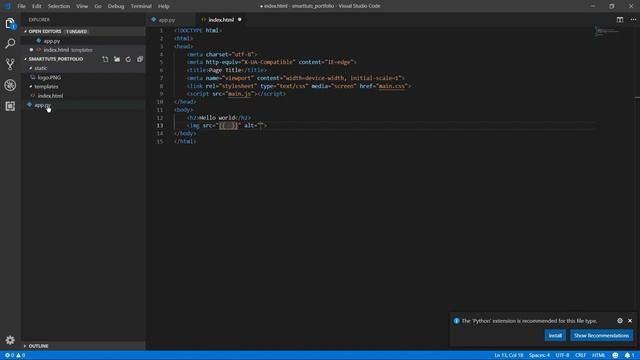This screenshot has height=360, width=640.
Task: Open the editor More Actions menu
Action: [x=633, y=20]
